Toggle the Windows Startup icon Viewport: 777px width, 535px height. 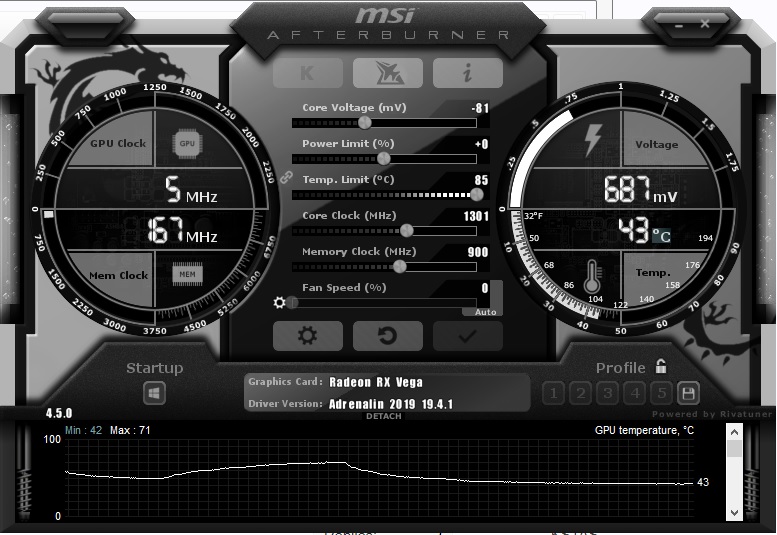154,394
